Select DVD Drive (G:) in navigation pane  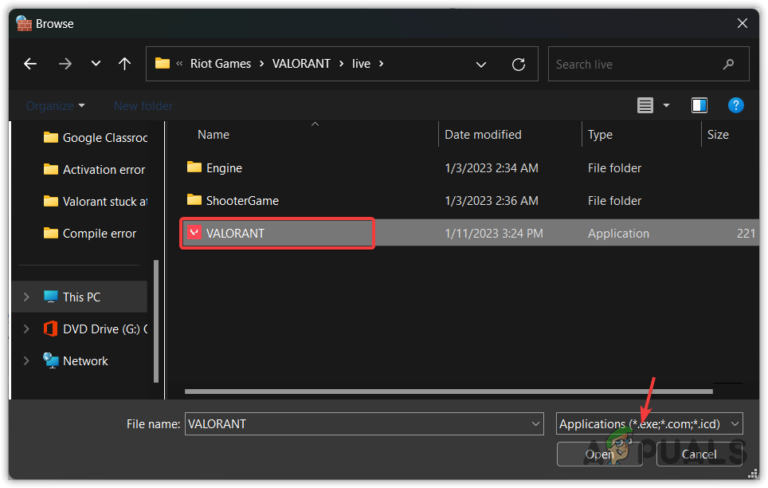[x=95, y=329]
